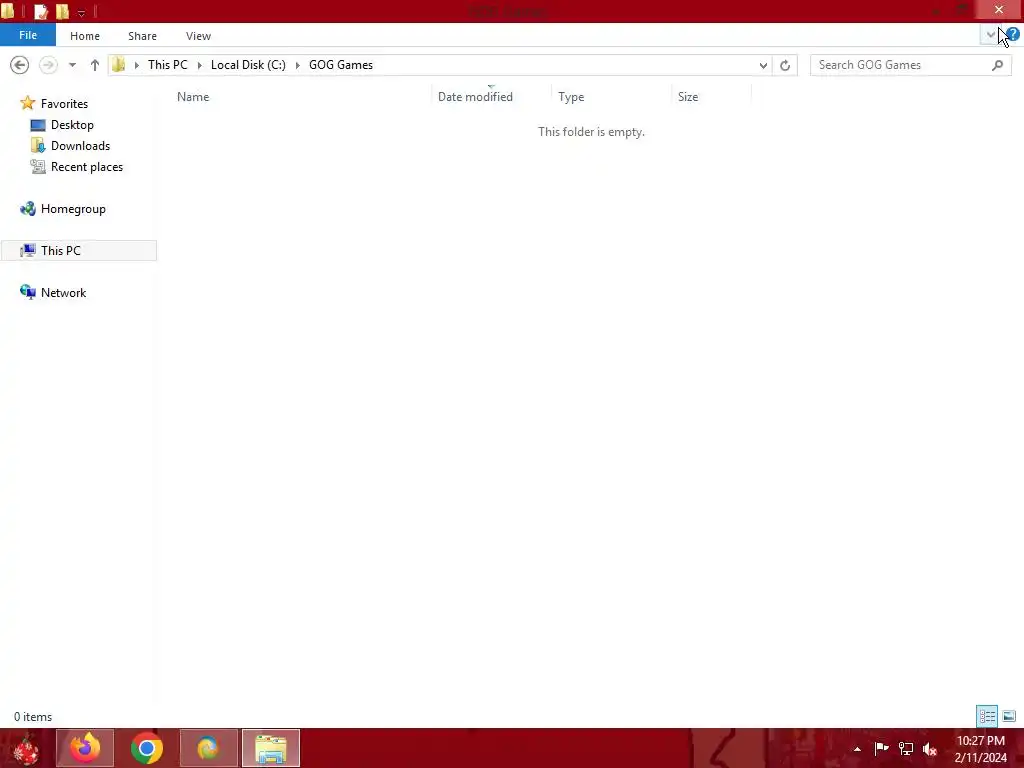Expand the chevron after This PC breadcrumb
This screenshot has height=768, width=1024.
(x=199, y=65)
